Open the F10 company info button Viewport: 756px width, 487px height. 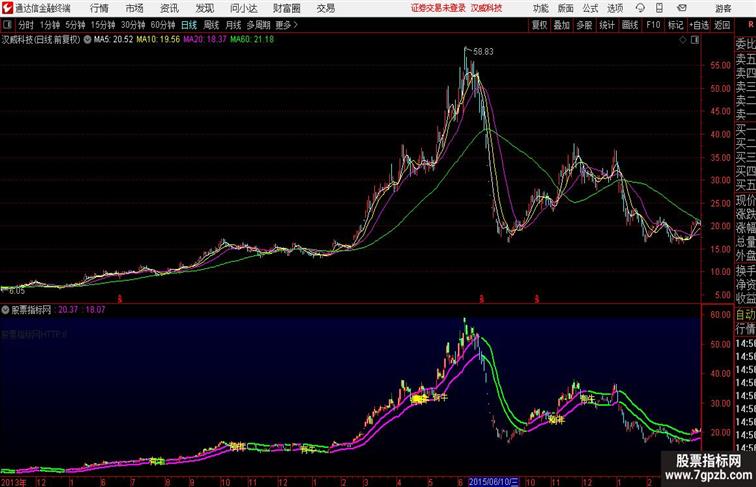653,25
